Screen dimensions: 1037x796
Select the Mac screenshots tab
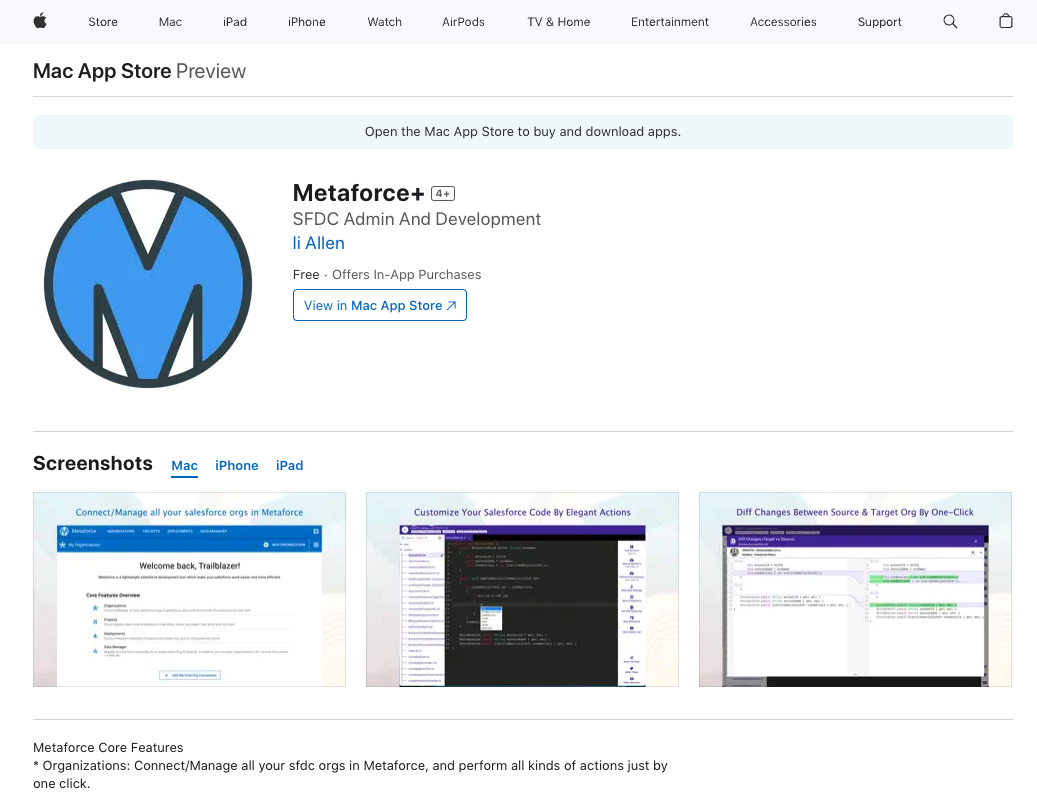tap(185, 465)
